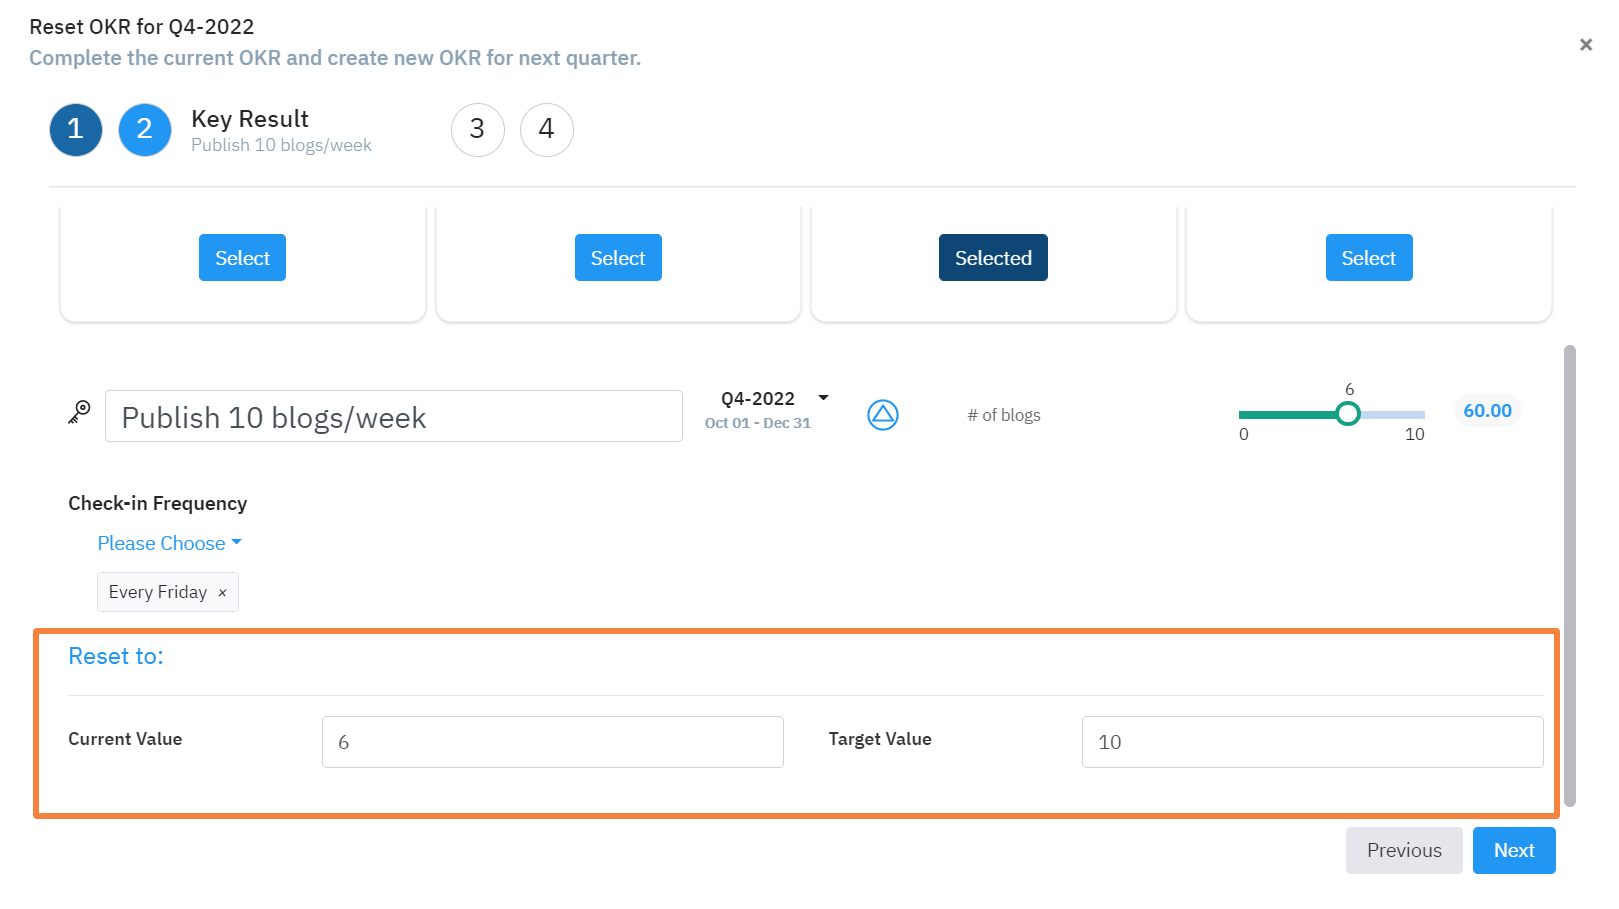Toggle the Selected card button
This screenshot has width=1619, height=909.
pos(993,258)
